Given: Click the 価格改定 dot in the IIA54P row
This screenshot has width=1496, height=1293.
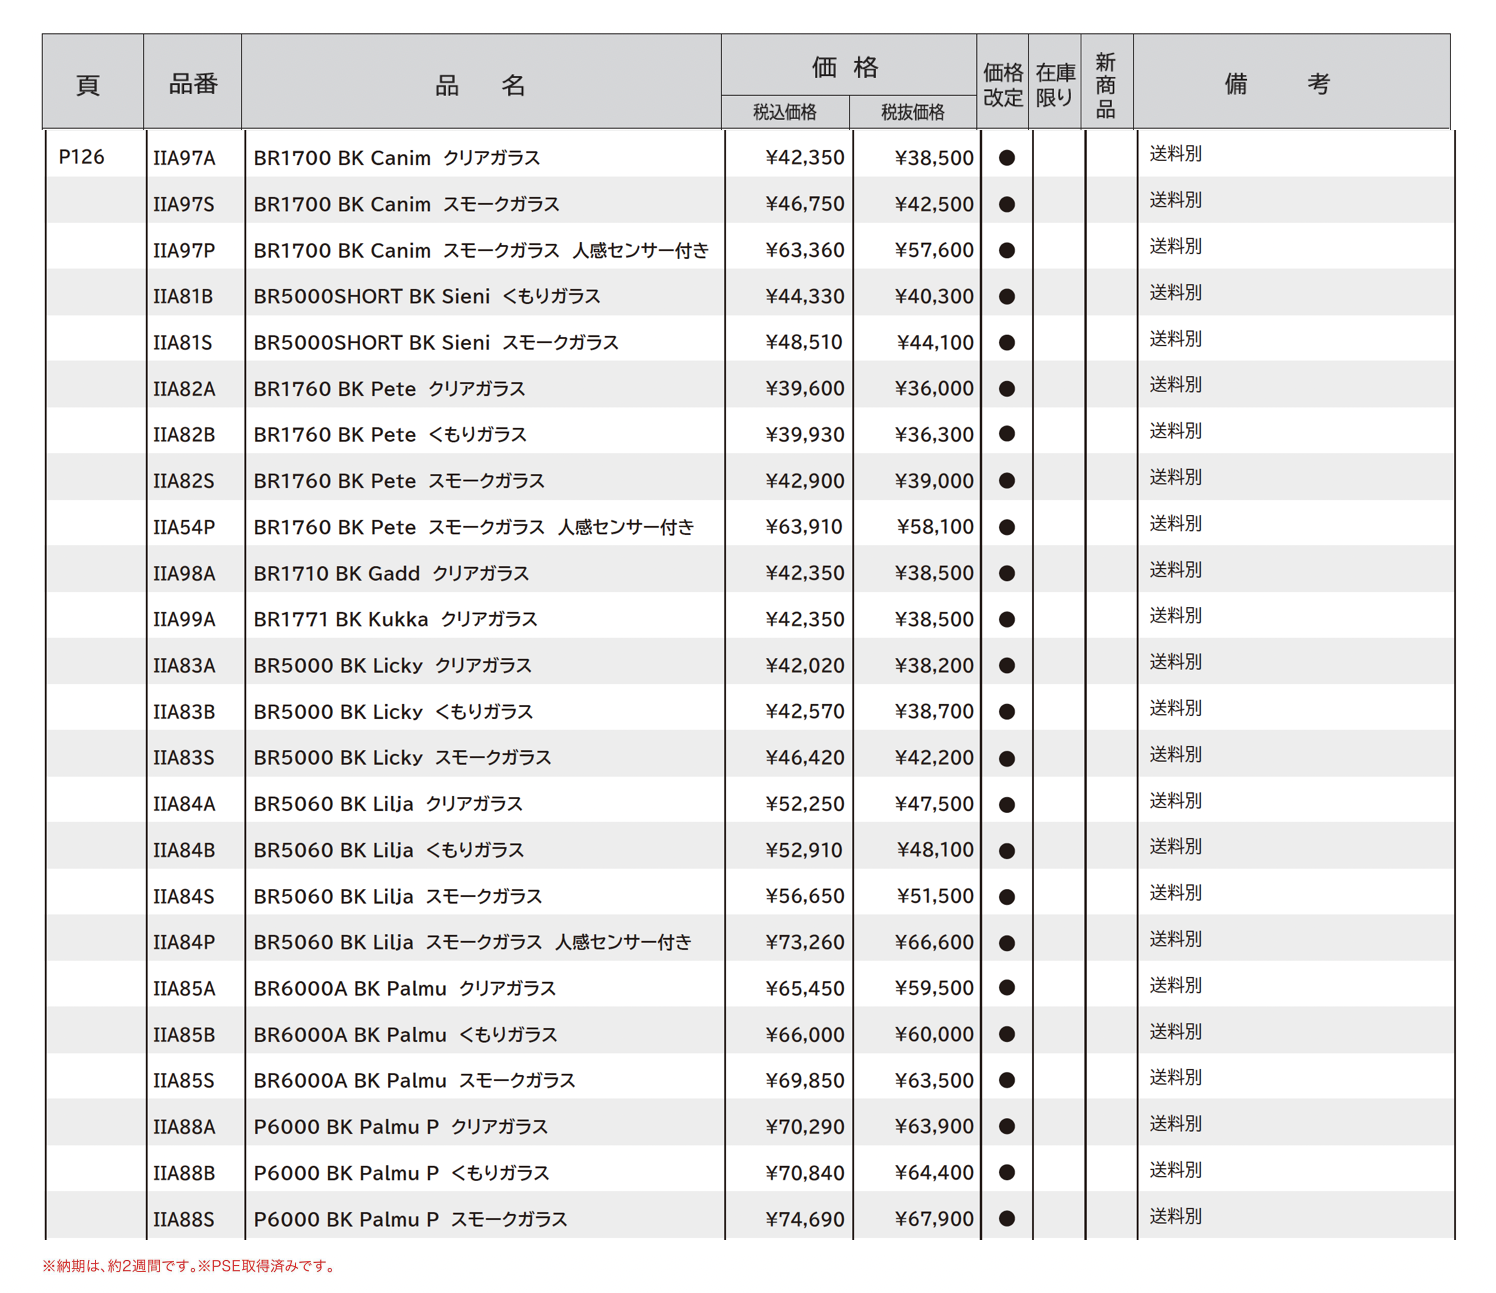Looking at the screenshot, I should [x=1006, y=527].
